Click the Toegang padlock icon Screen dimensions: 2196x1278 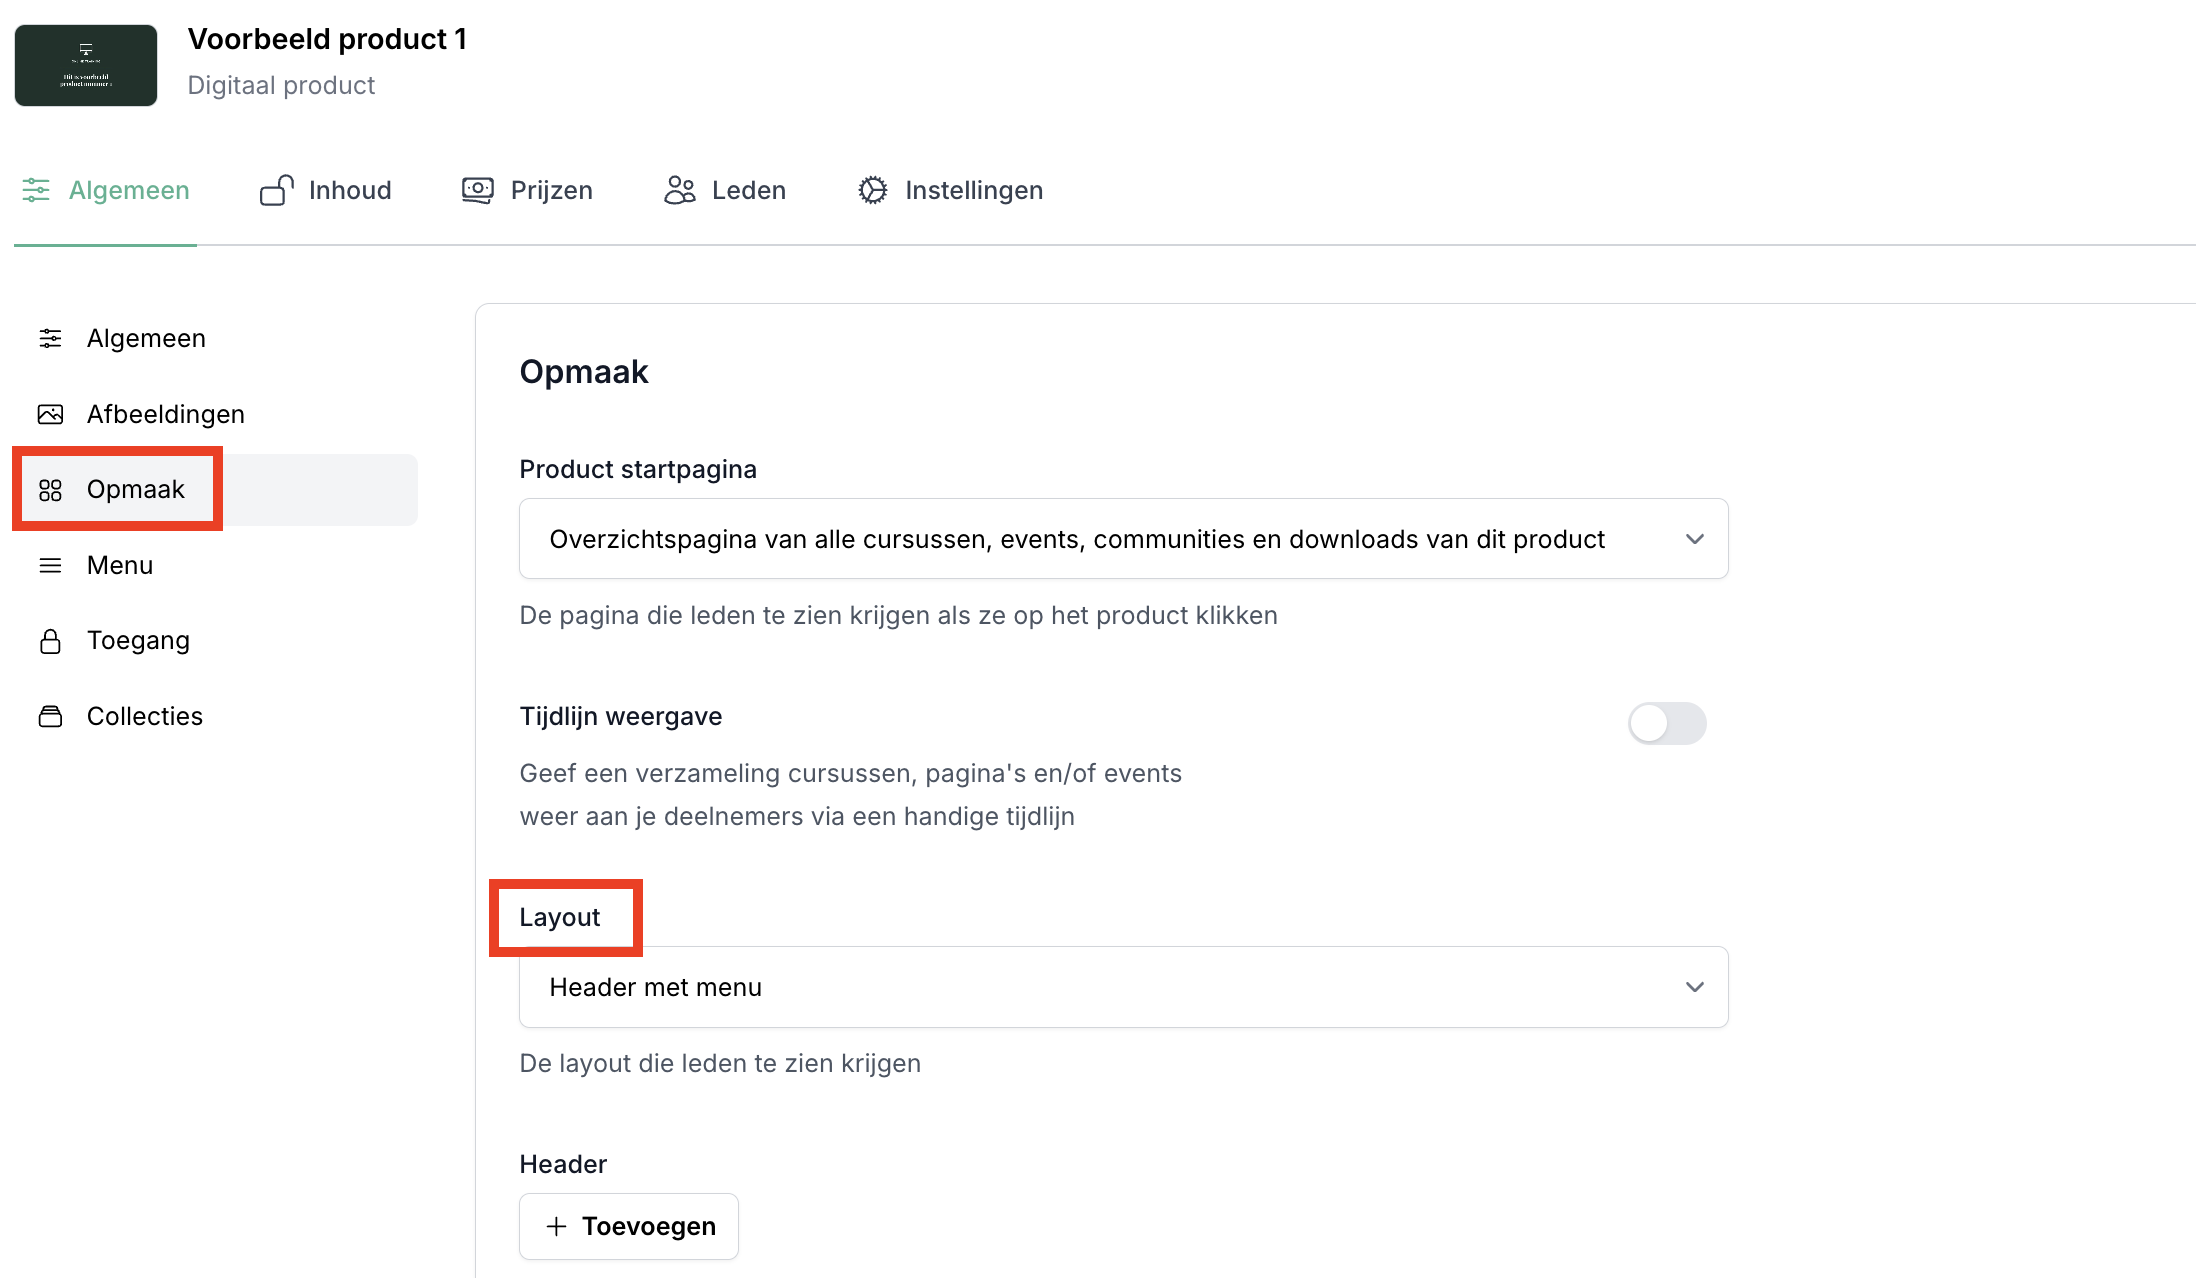(x=50, y=641)
